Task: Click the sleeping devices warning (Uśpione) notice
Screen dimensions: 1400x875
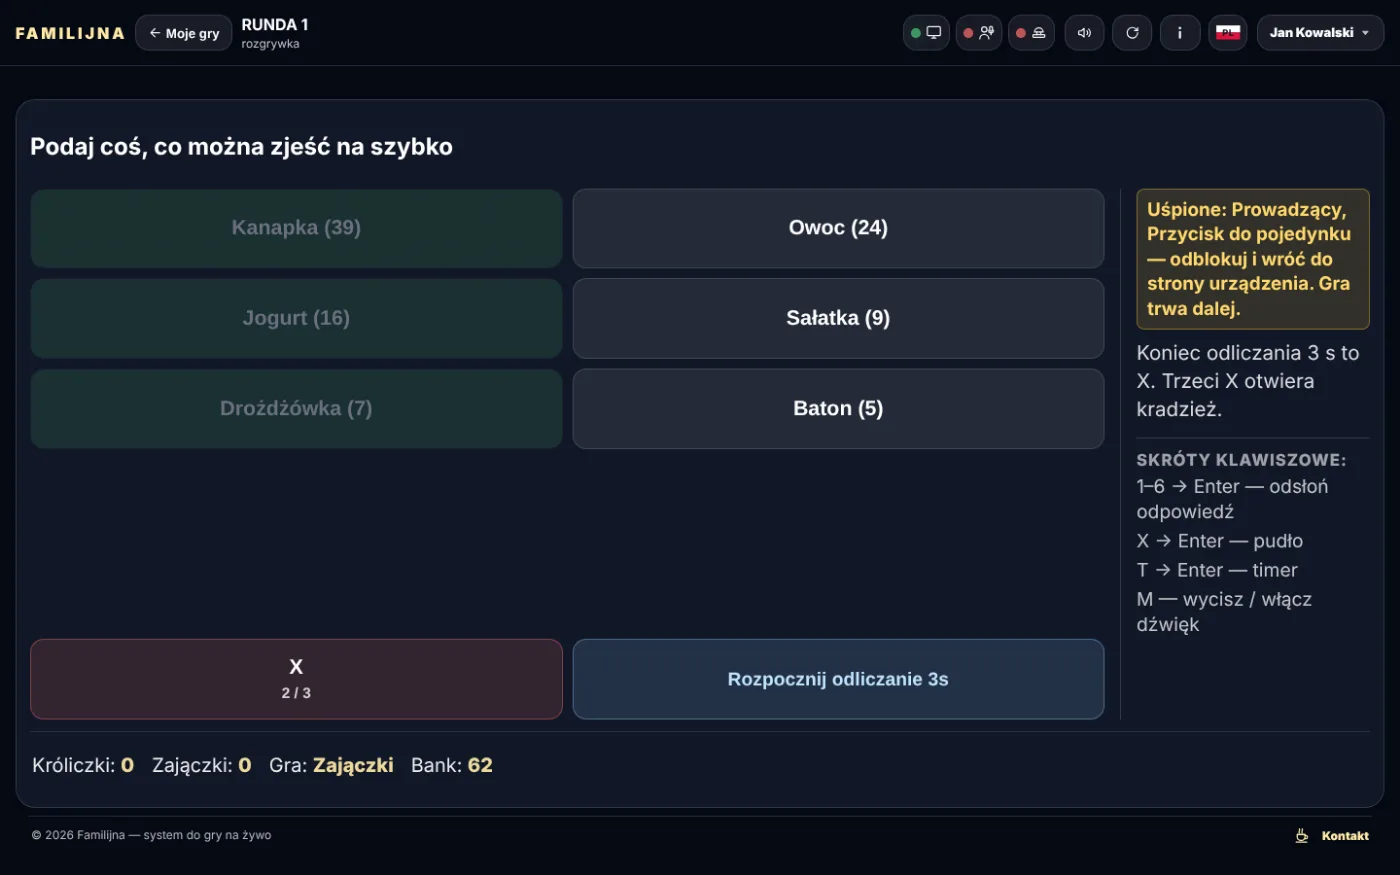Action: coord(1253,259)
